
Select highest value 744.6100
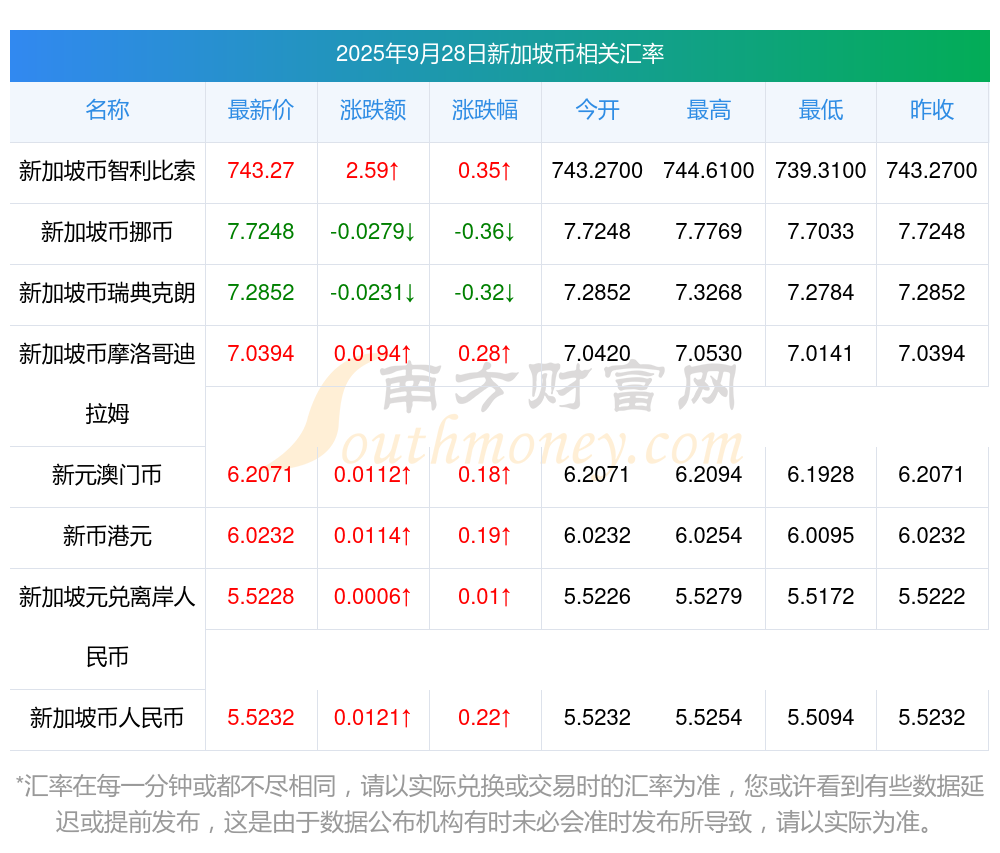click(x=709, y=171)
